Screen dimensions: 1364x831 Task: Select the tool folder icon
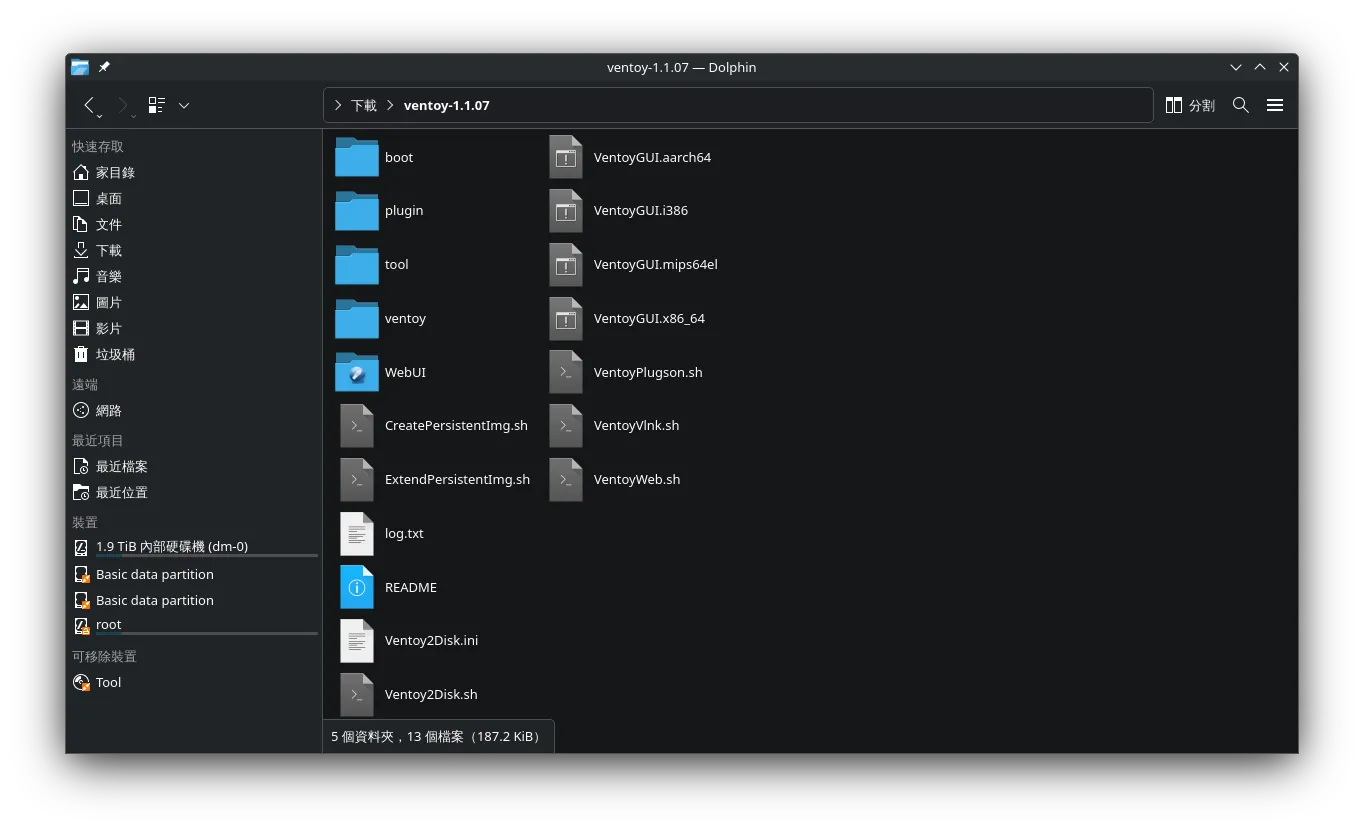[357, 265]
